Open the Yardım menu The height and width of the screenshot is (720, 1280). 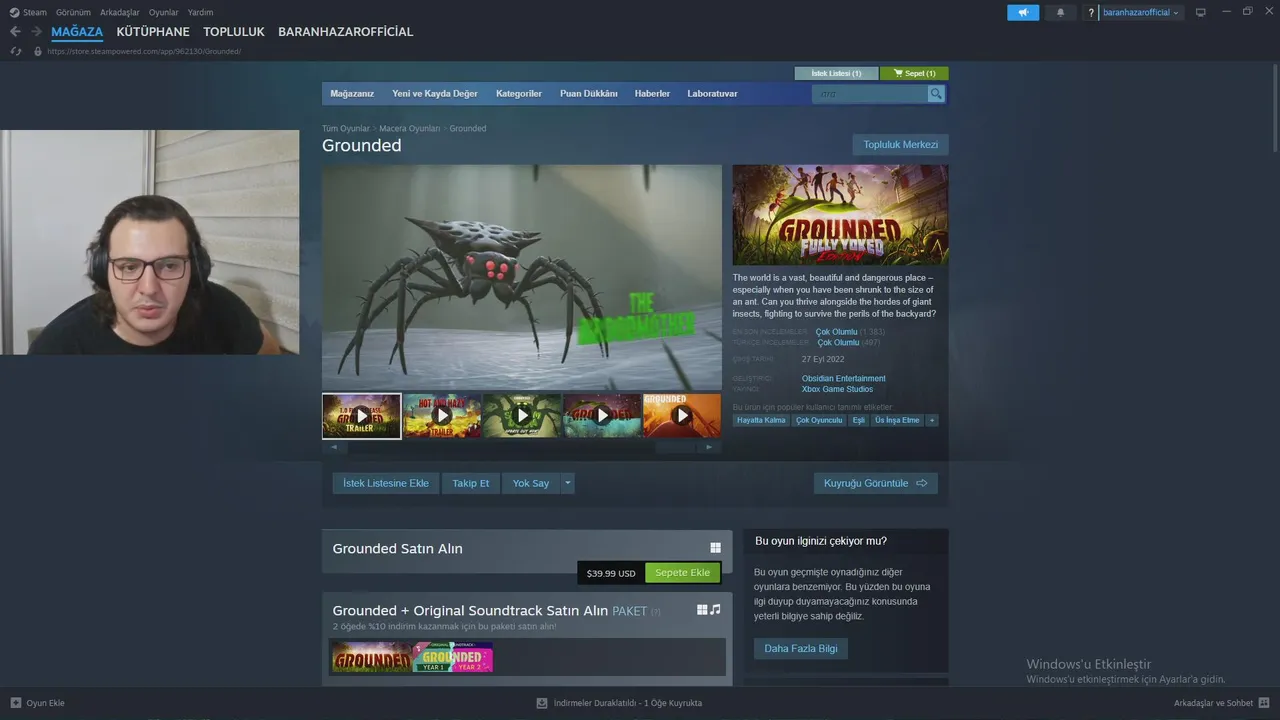pyautogui.click(x=200, y=12)
